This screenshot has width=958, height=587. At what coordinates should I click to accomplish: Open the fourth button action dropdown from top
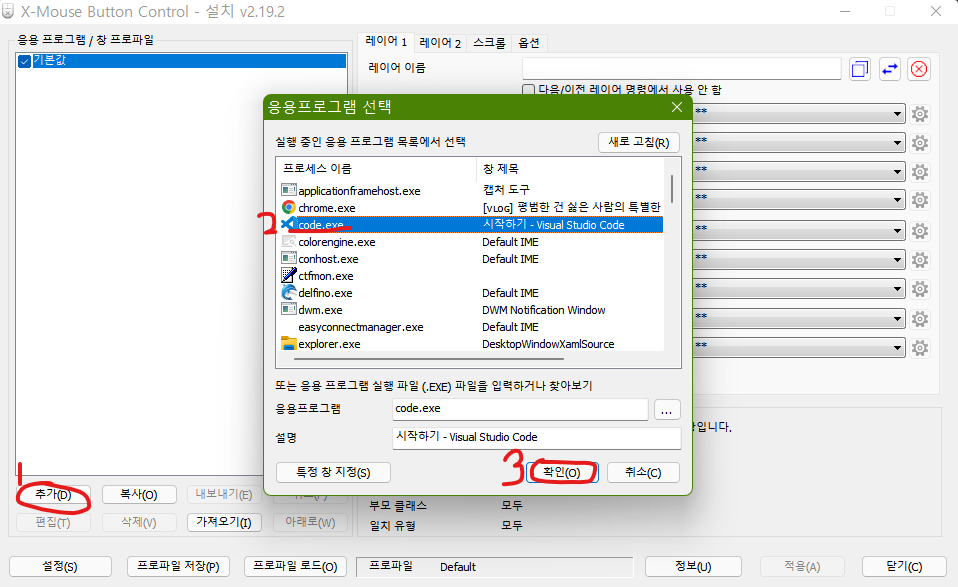tap(897, 200)
